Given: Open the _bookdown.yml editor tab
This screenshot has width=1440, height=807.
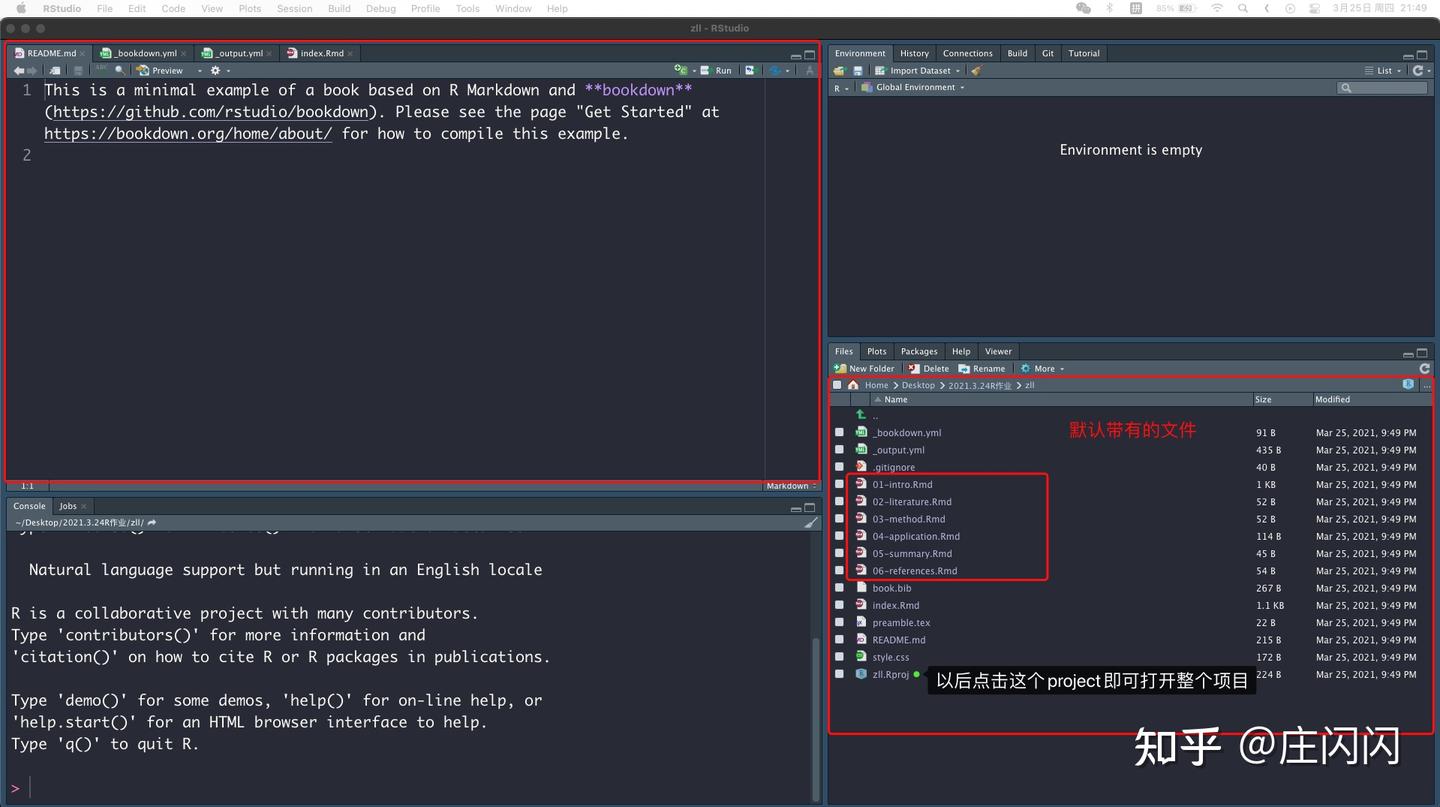Looking at the screenshot, I should point(145,53).
